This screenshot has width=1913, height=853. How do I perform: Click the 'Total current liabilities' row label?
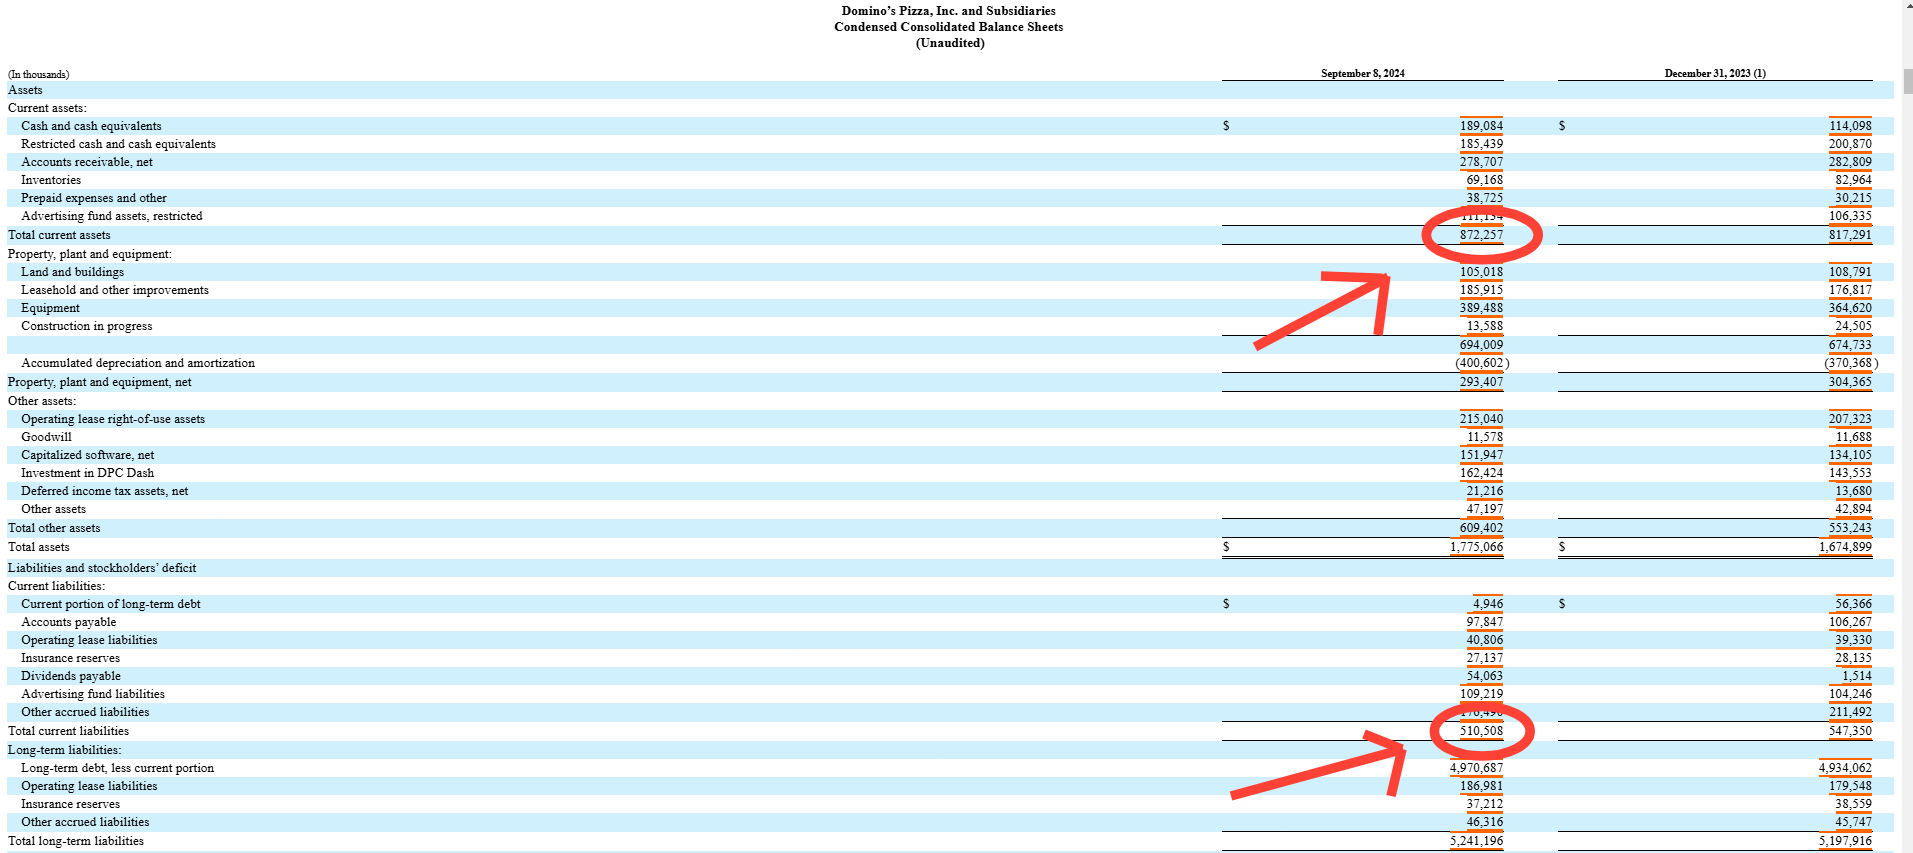pyautogui.click(x=68, y=731)
